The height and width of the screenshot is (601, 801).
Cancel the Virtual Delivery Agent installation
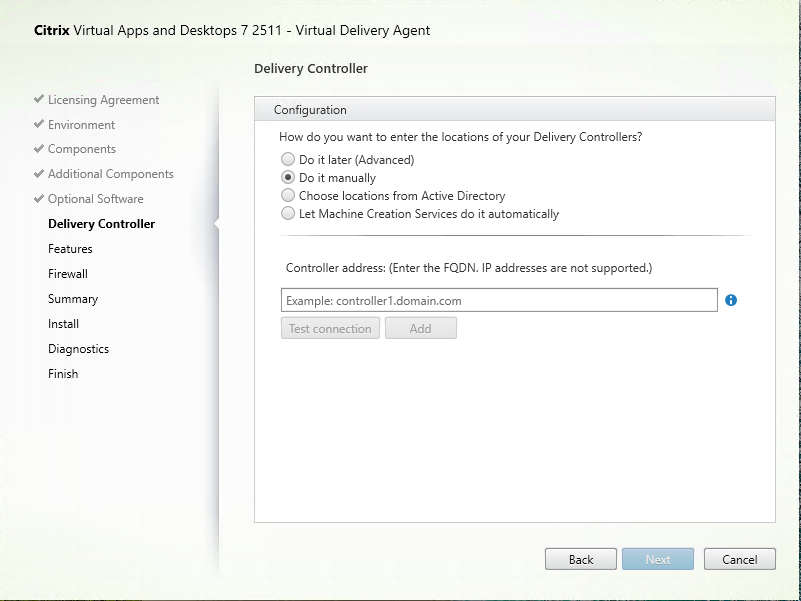[740, 559]
